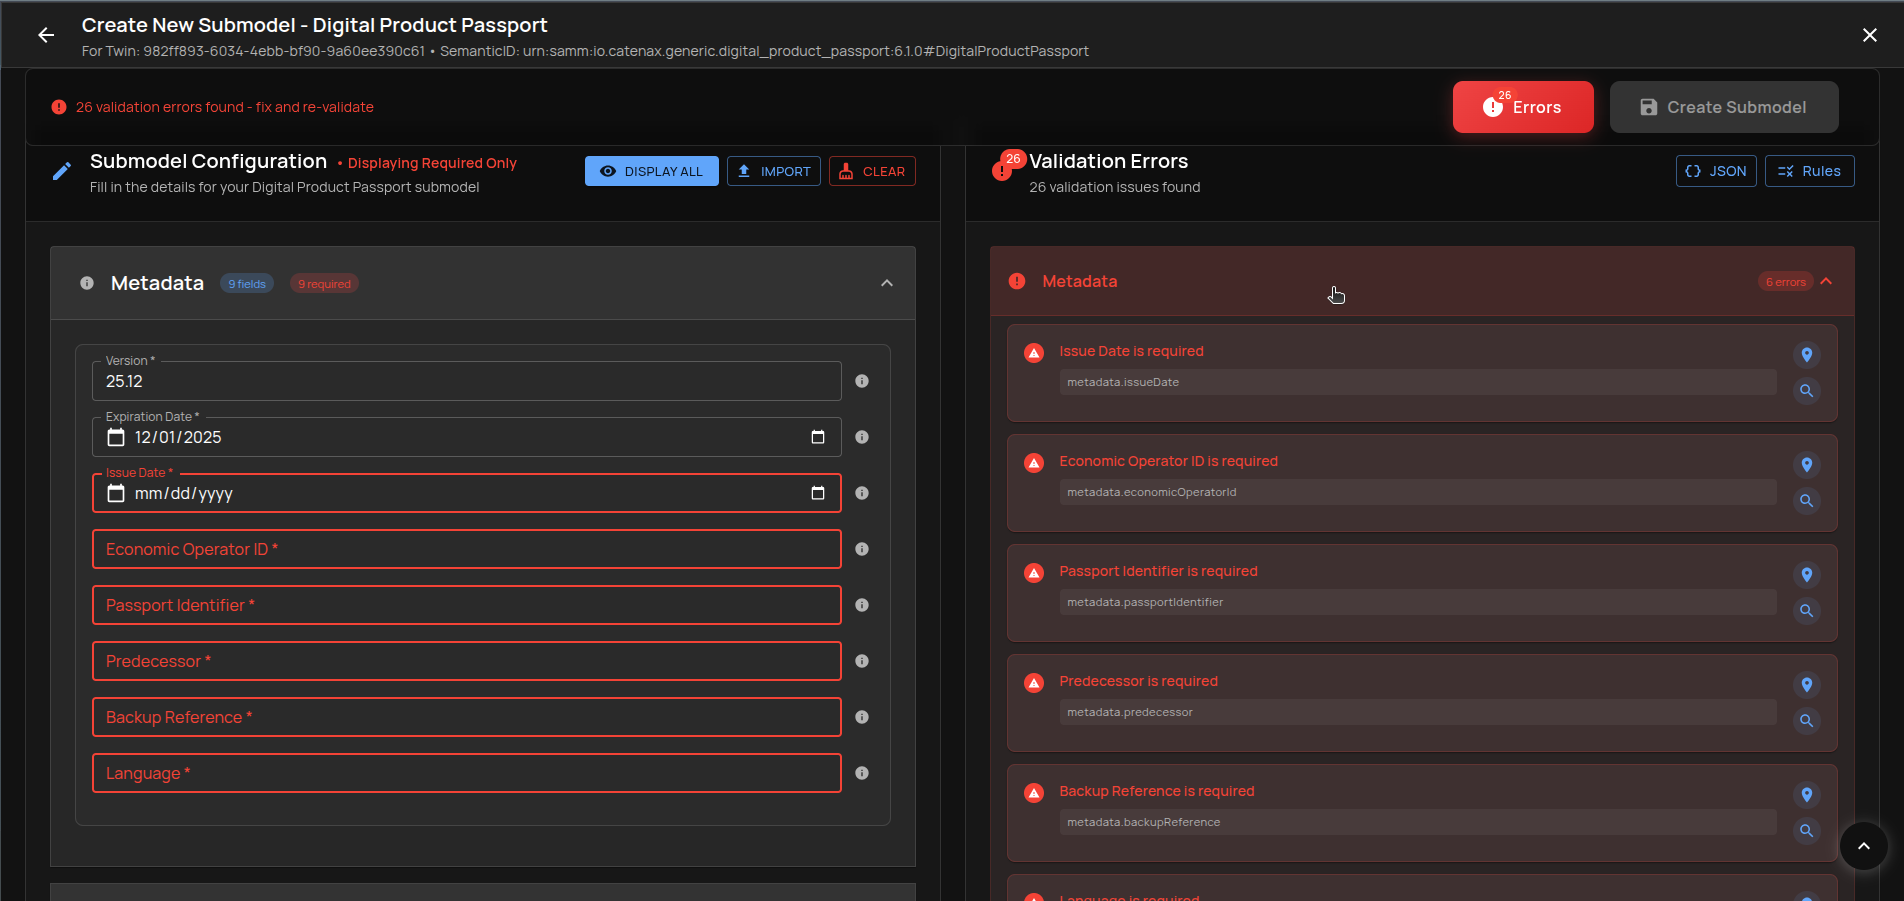Image resolution: width=1904 pixels, height=901 pixels.
Task: Click magnifier icon on Economic Operator ID error
Action: pyautogui.click(x=1806, y=501)
